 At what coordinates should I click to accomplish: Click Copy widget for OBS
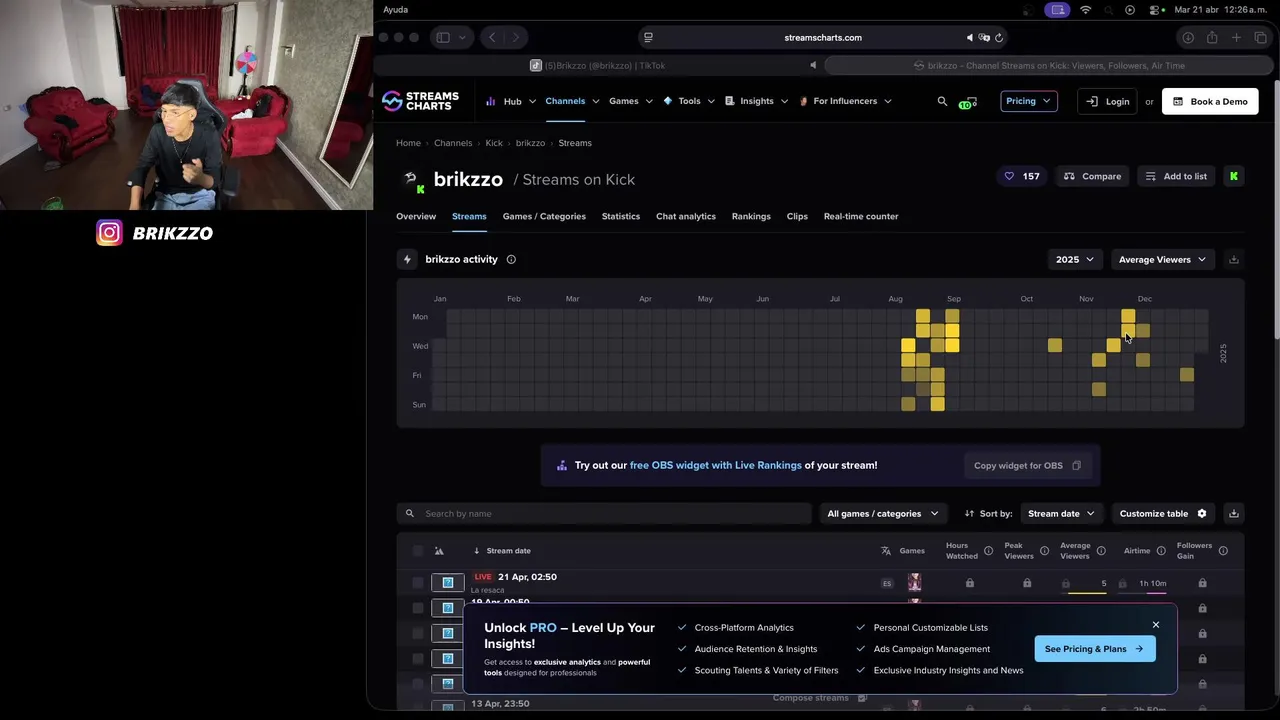(x=1027, y=465)
